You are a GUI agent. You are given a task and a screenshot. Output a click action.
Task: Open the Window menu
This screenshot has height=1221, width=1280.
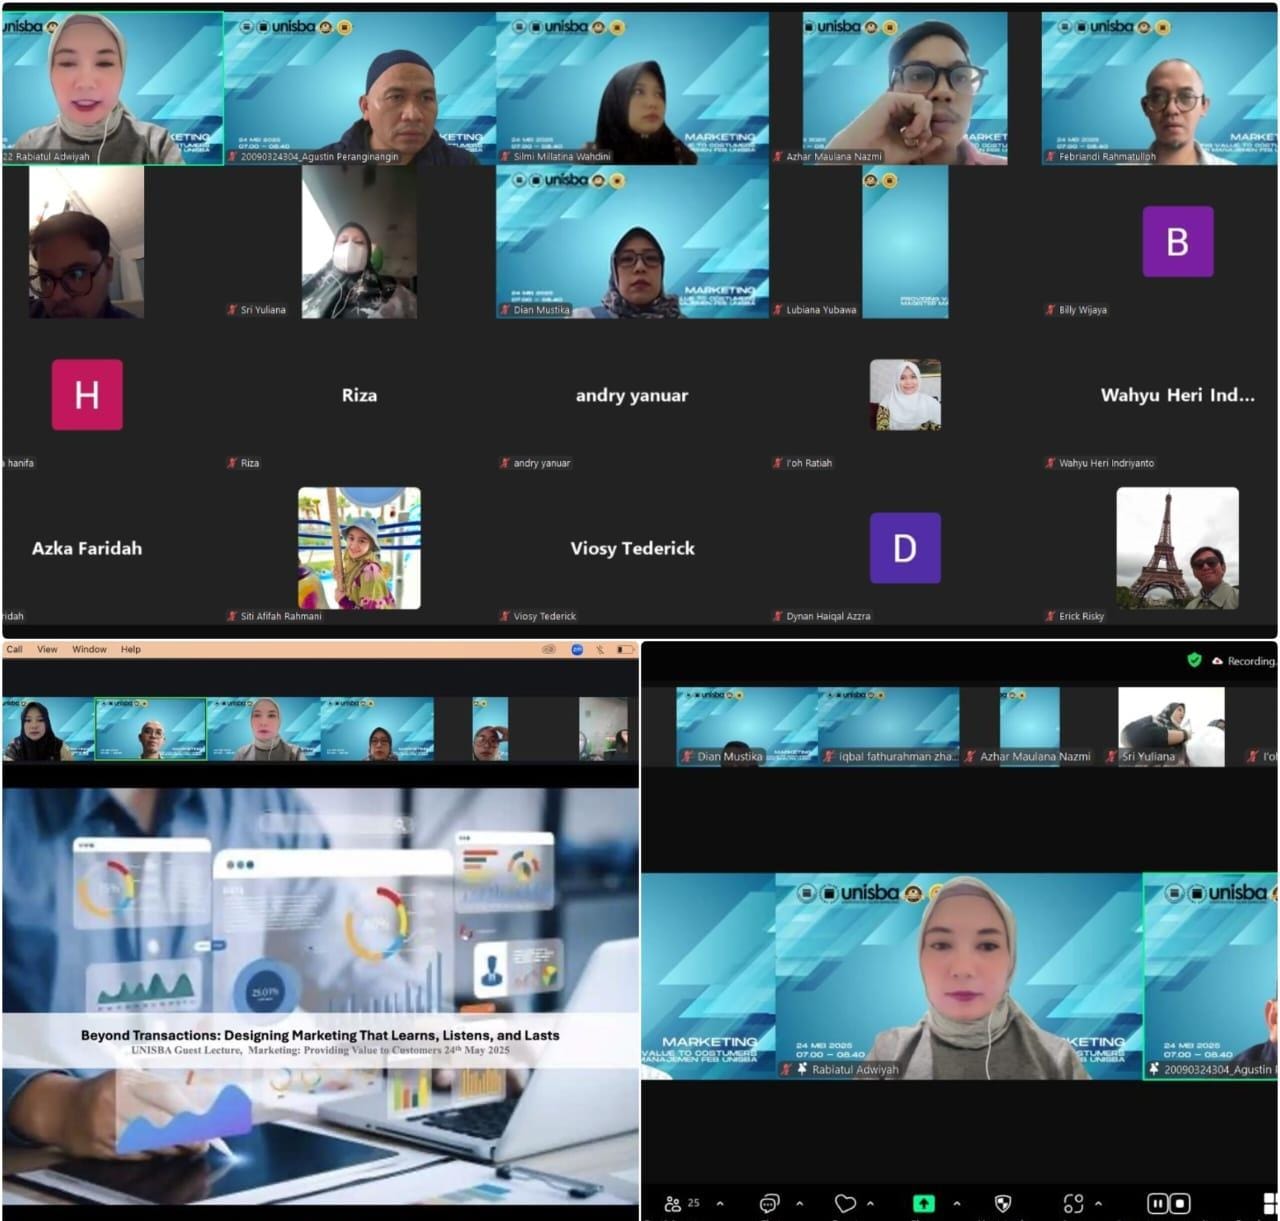coord(89,649)
